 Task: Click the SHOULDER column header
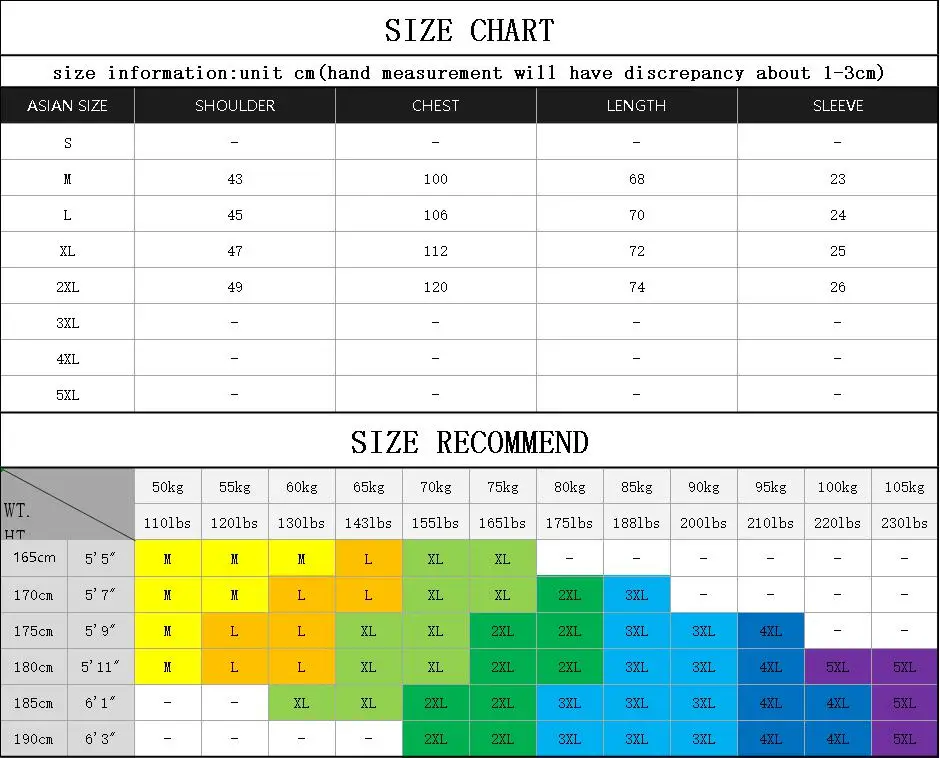point(234,106)
